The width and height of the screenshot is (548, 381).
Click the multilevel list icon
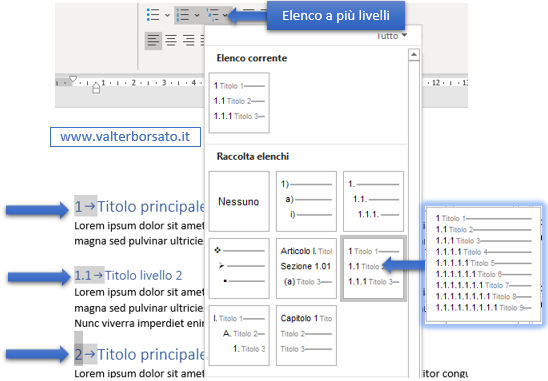(212, 15)
